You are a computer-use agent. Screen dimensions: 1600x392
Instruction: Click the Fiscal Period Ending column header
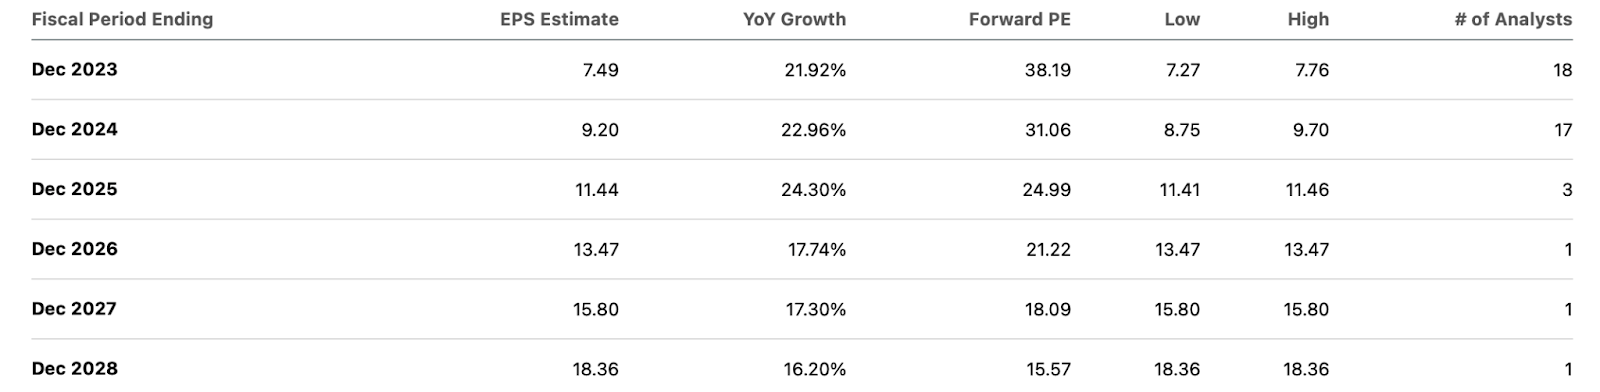122,19
